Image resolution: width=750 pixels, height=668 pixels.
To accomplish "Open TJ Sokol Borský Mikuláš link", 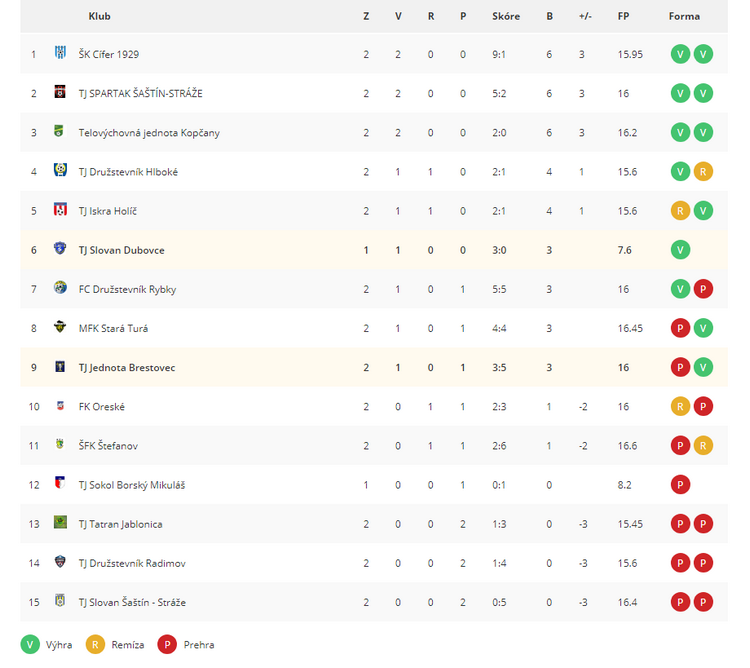I will coord(132,485).
